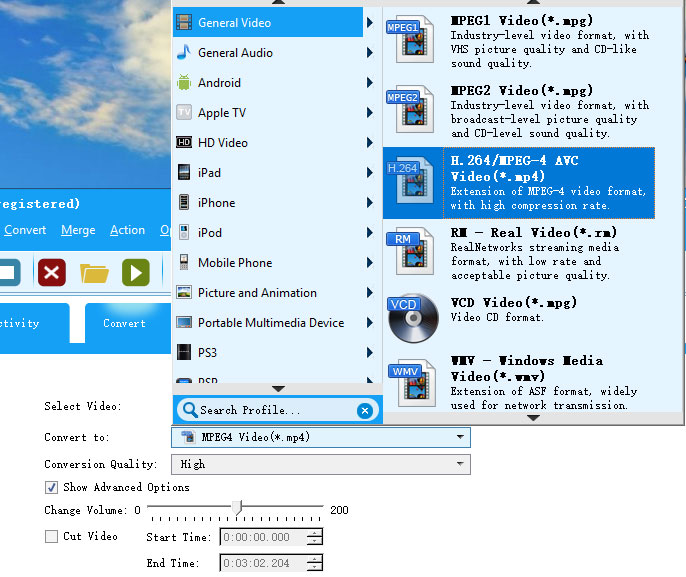Expand the iPod submenu arrow
686x577 pixels.
pyautogui.click(x=370, y=232)
